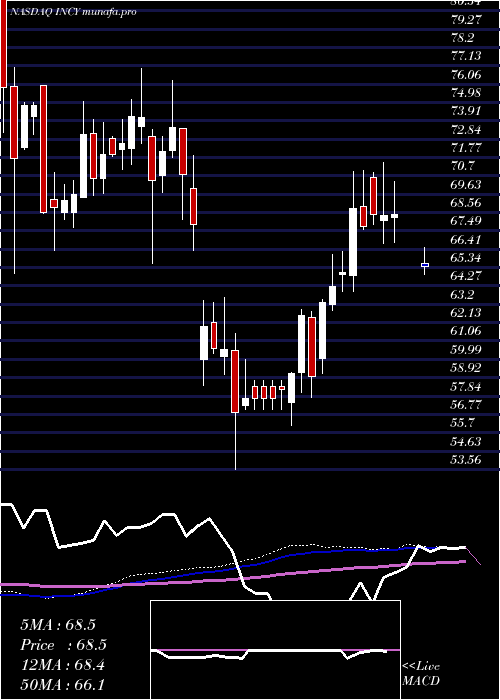
Task: Click the 63.2 price axis label
Action: pyautogui.click(x=462, y=295)
